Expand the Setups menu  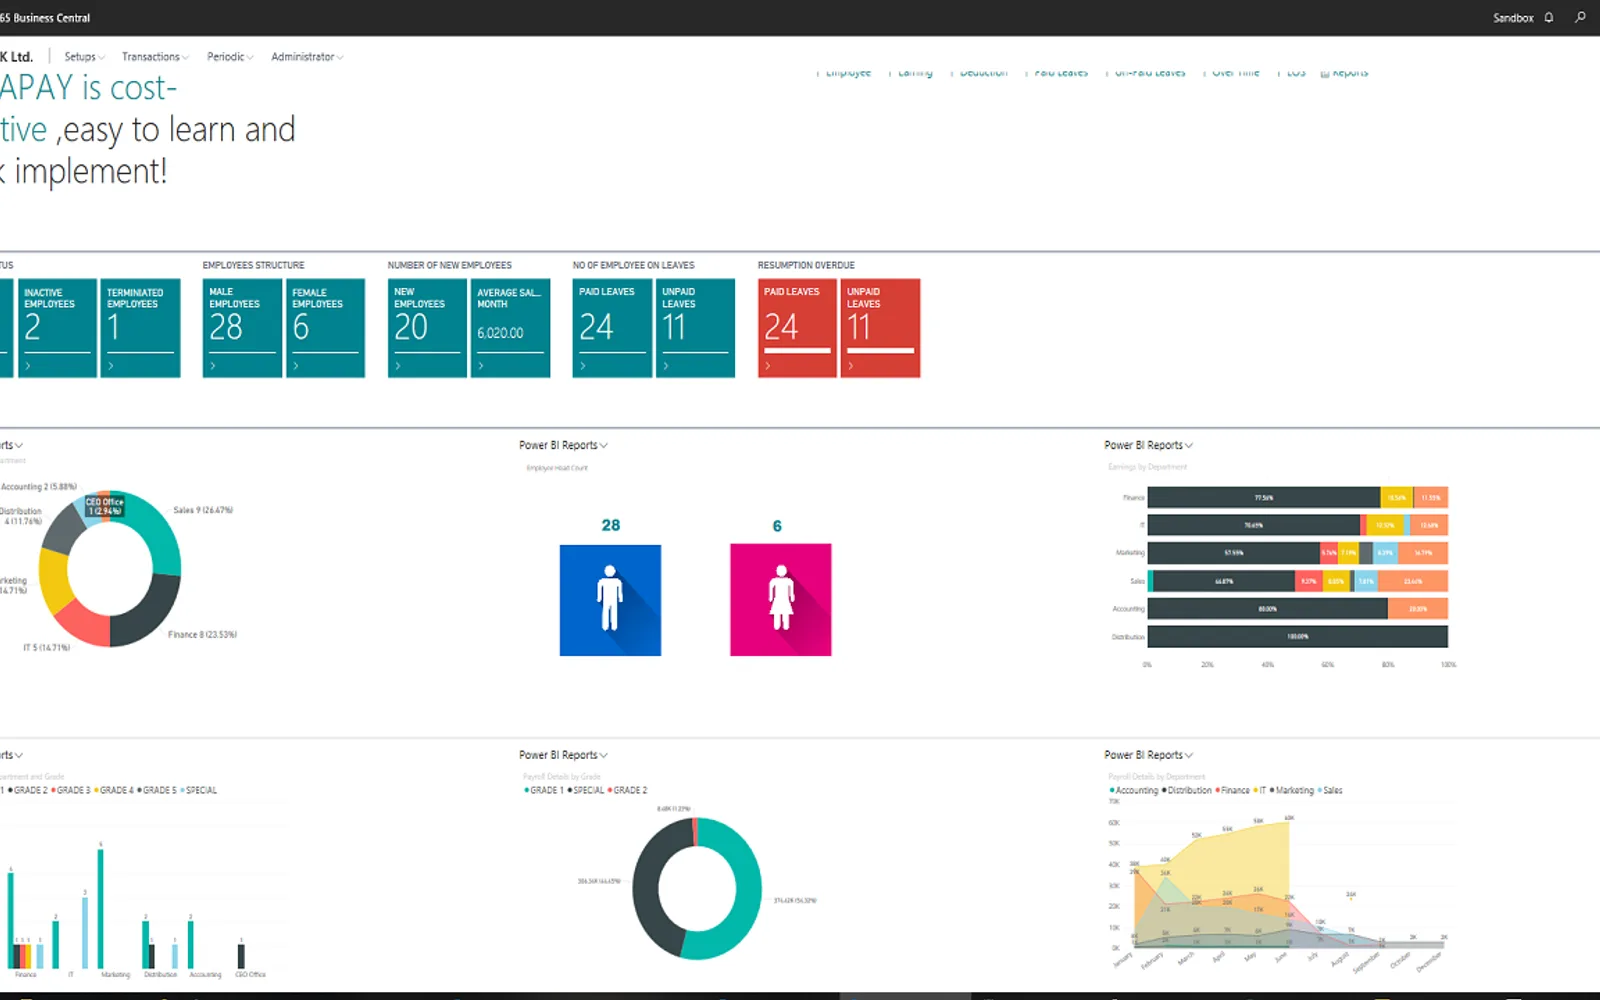85,57
